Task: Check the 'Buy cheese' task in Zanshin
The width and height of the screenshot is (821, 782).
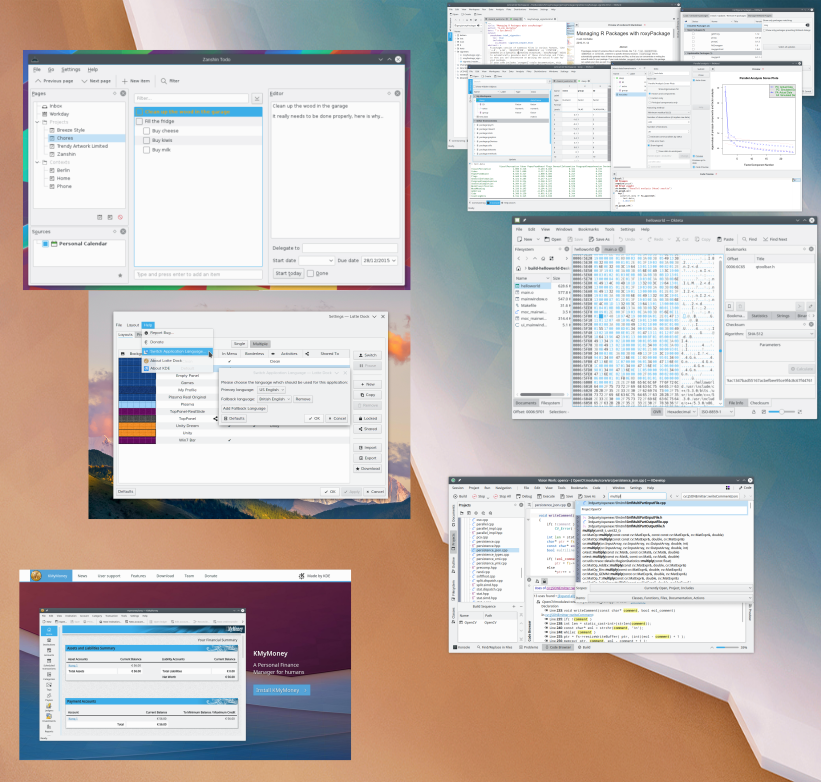Action: coord(147,131)
